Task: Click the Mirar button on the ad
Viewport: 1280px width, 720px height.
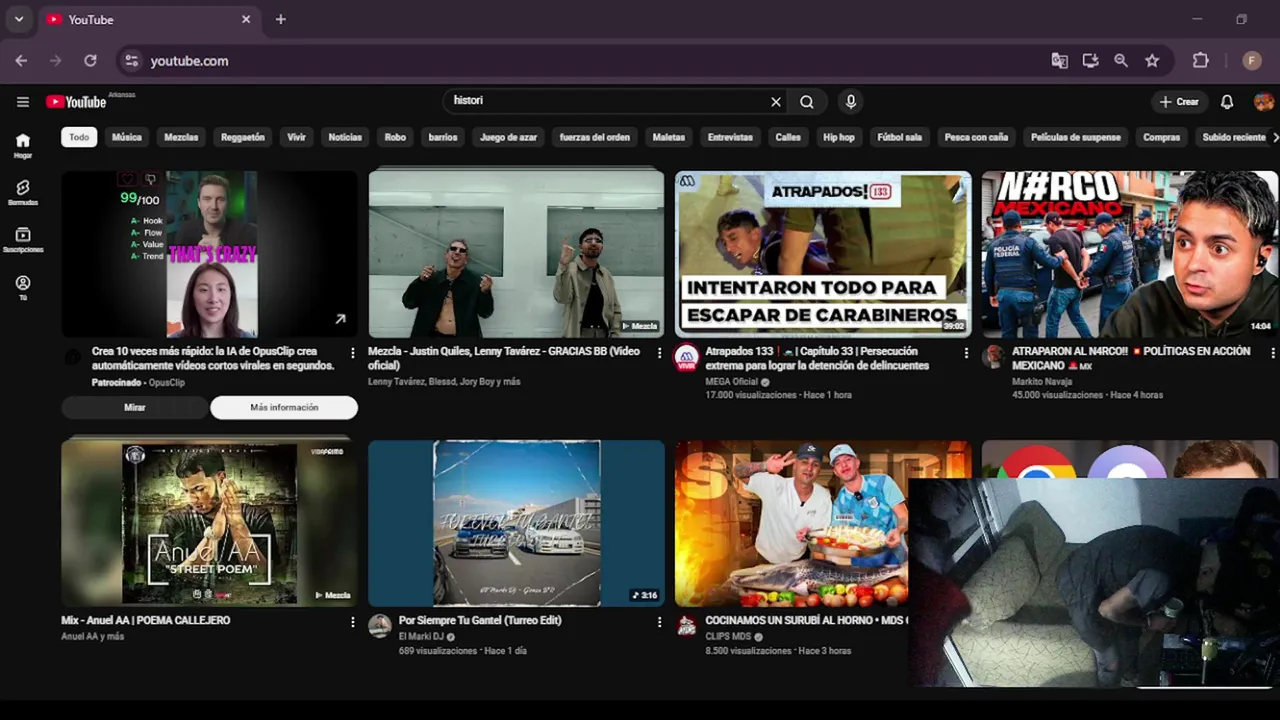Action: 135,407
